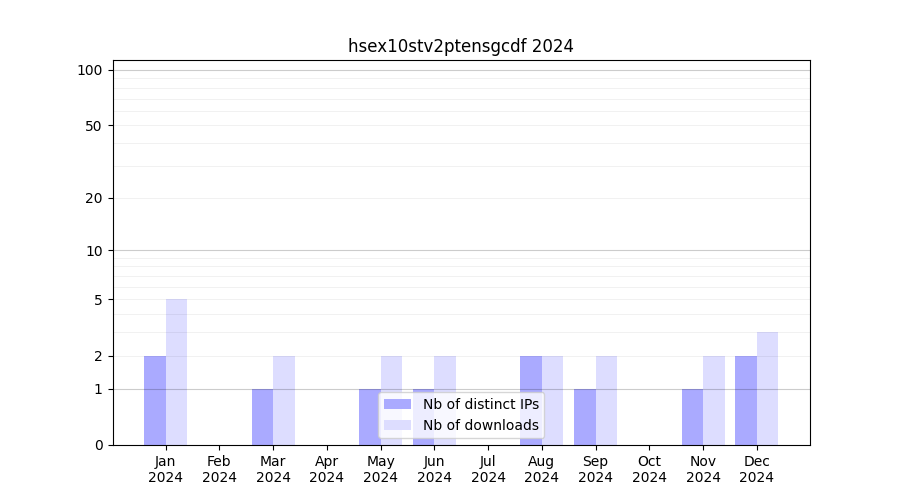The height and width of the screenshot is (500, 900).
Task: Select the 'Nb of distinct IPs' legend label
Action: [x=480, y=404]
